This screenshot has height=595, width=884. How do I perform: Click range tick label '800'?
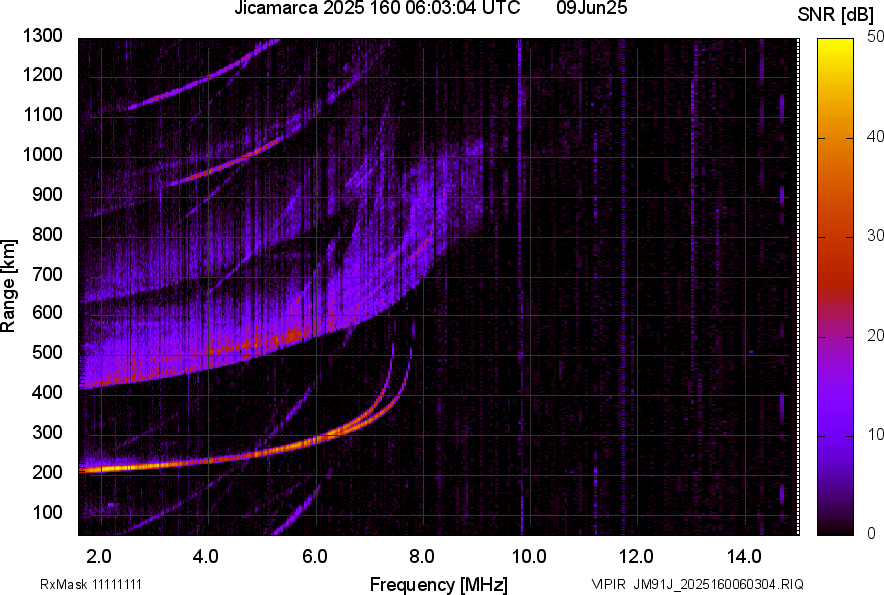pos(47,234)
